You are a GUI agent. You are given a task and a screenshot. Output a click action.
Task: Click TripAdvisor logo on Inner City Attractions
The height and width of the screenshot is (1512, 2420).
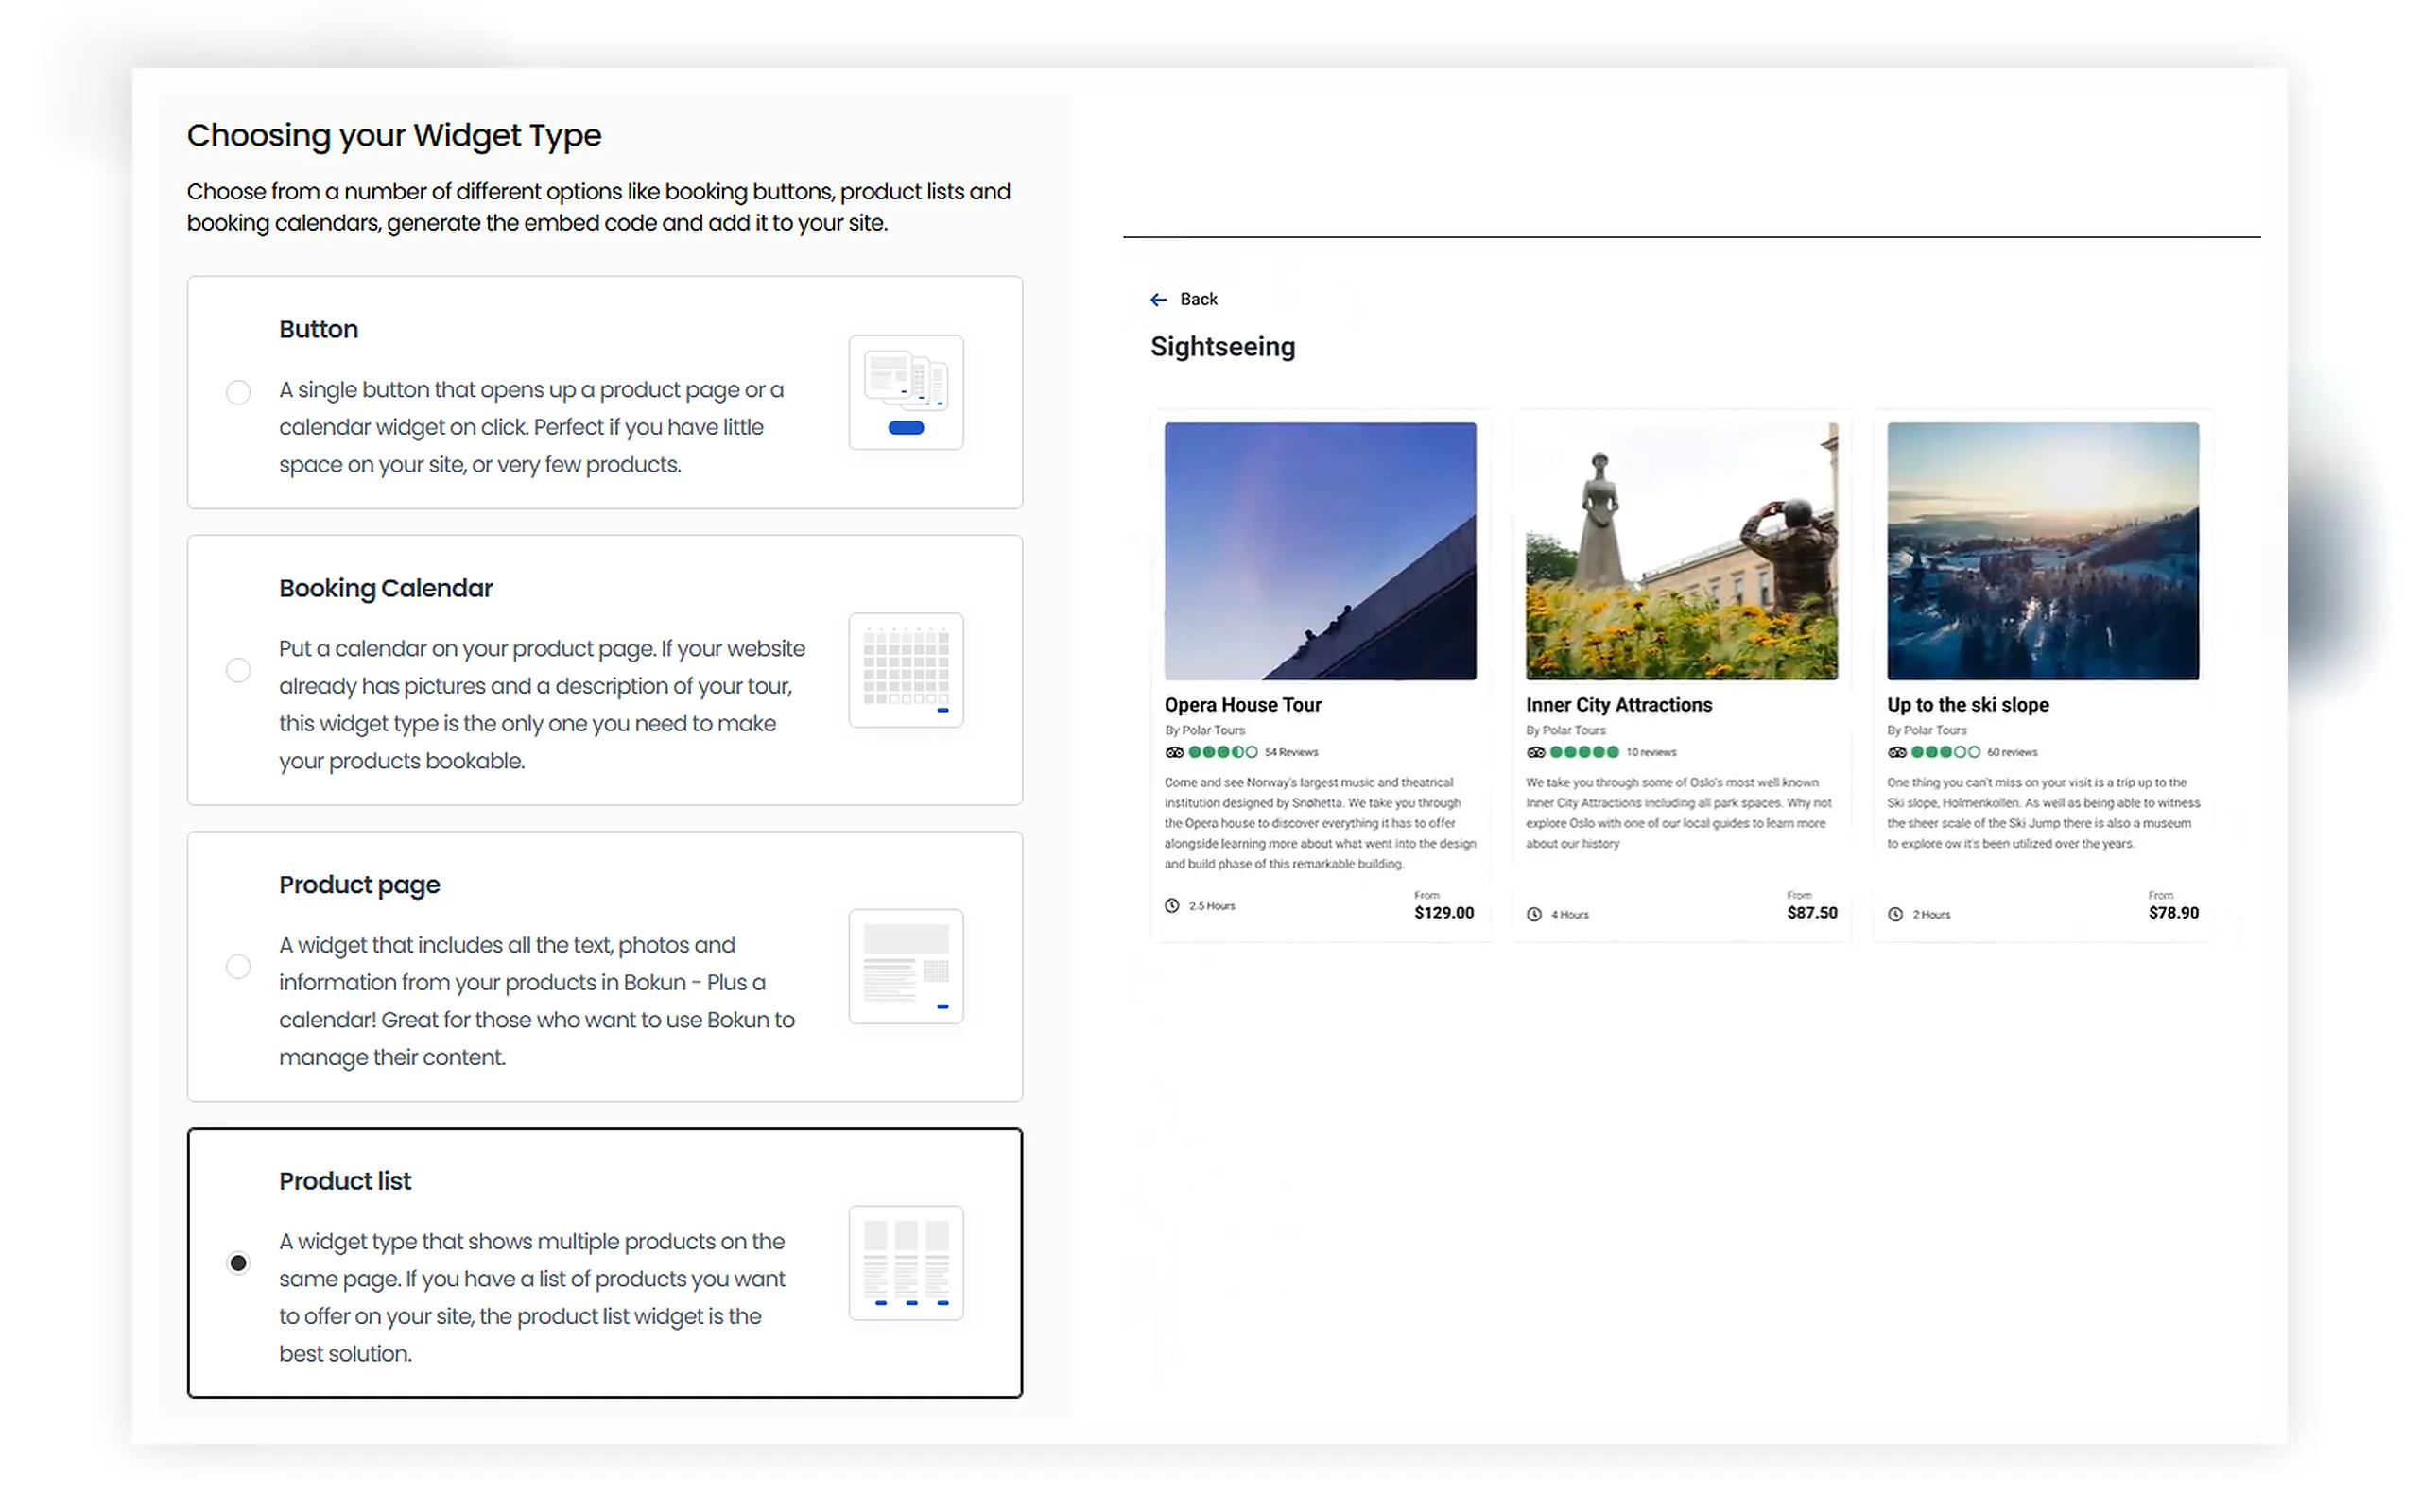click(x=1535, y=752)
